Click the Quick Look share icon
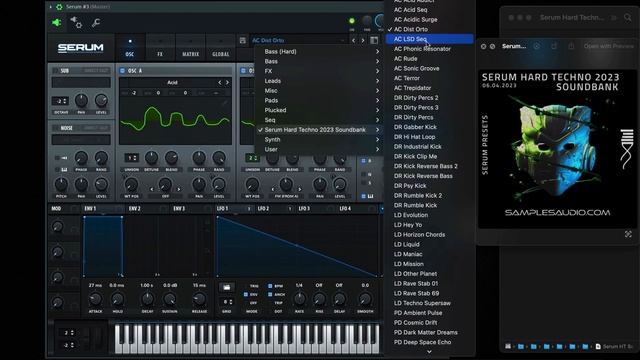 [571, 46]
